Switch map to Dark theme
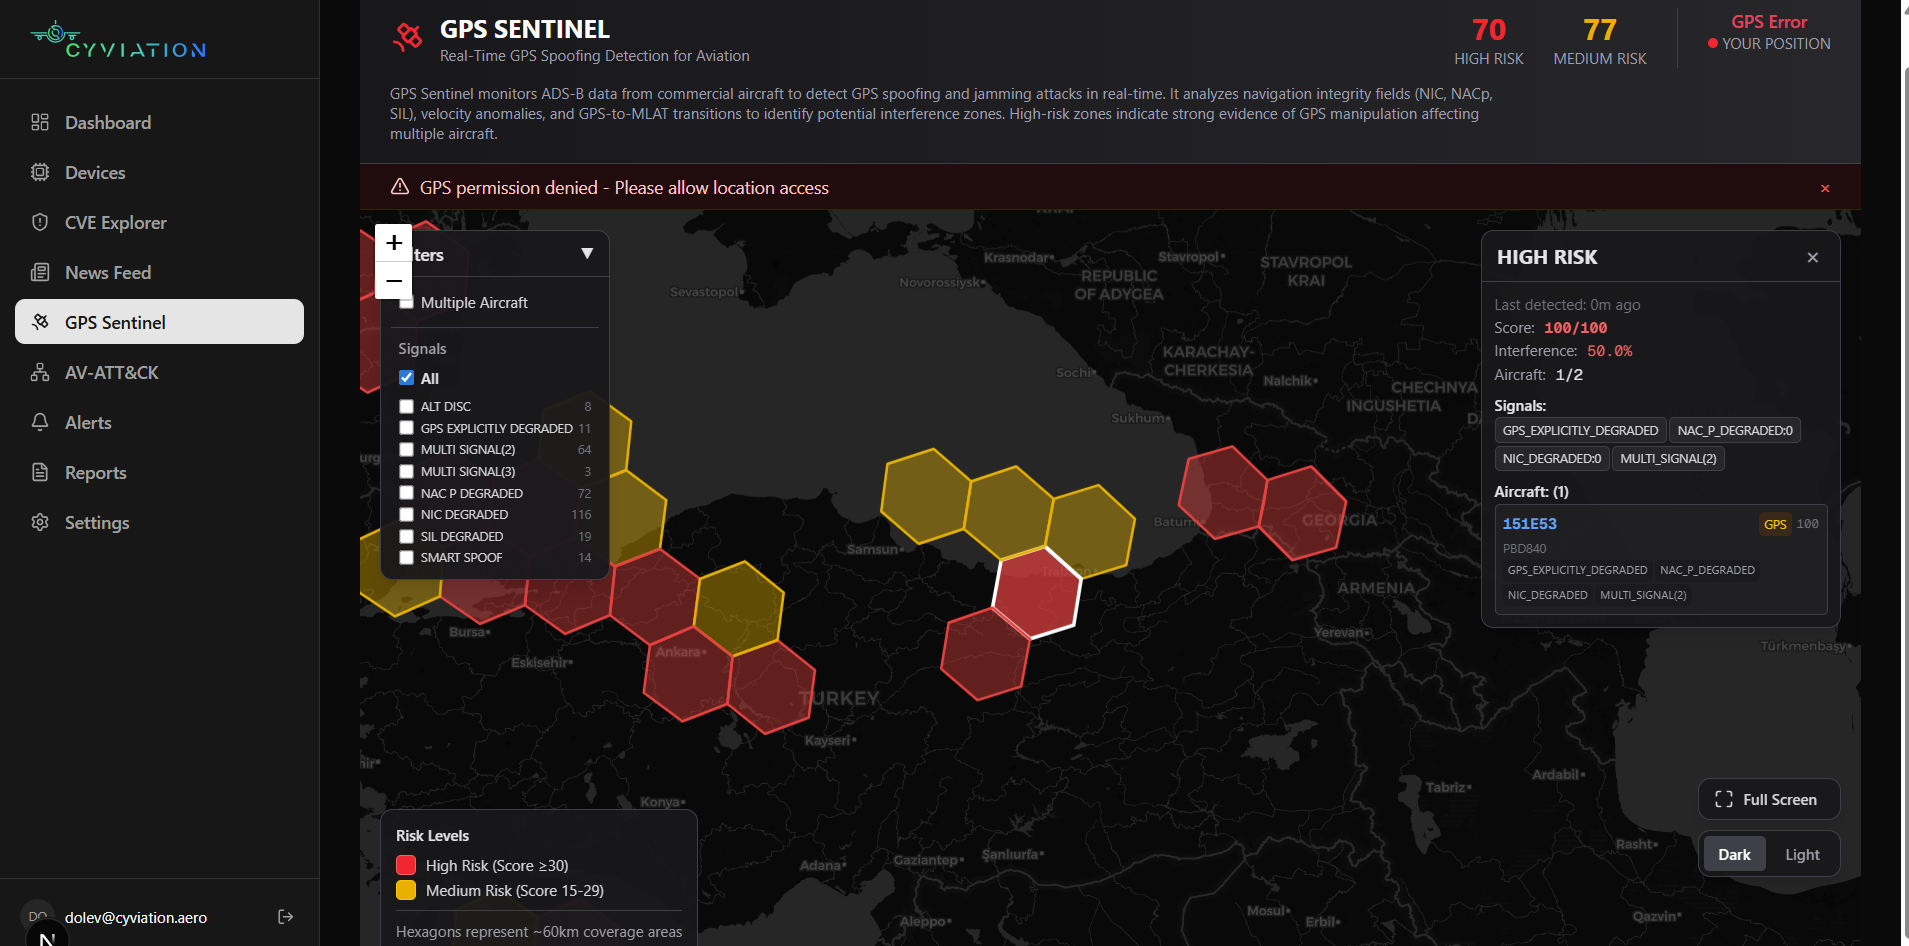 pos(1734,855)
